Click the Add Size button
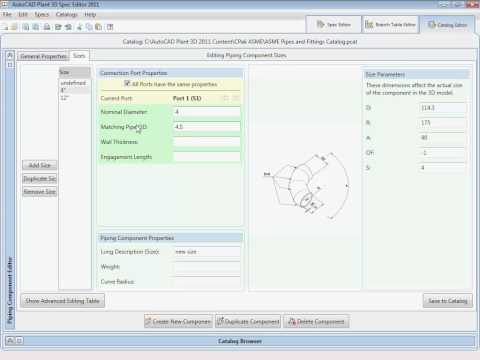The width and height of the screenshot is (480, 360). (x=40, y=165)
